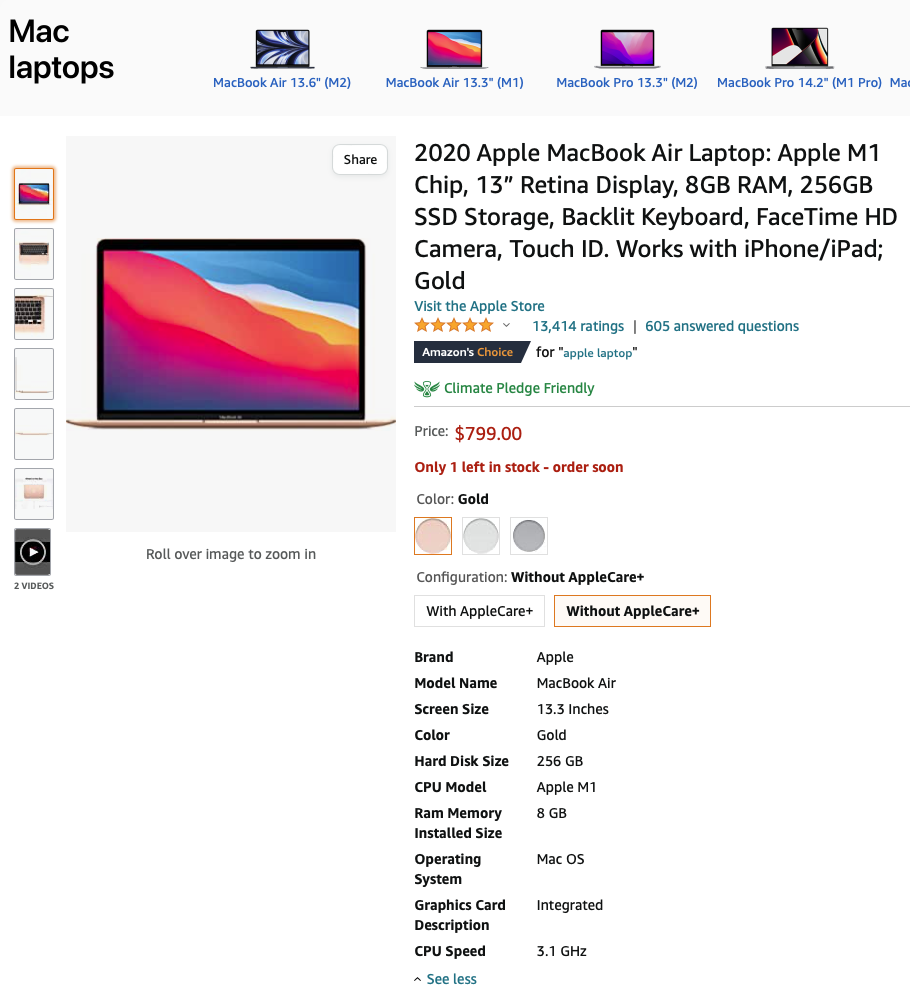Click the Climate Pledge Friendly leaf icon
The width and height of the screenshot is (910, 991).
click(x=427, y=388)
